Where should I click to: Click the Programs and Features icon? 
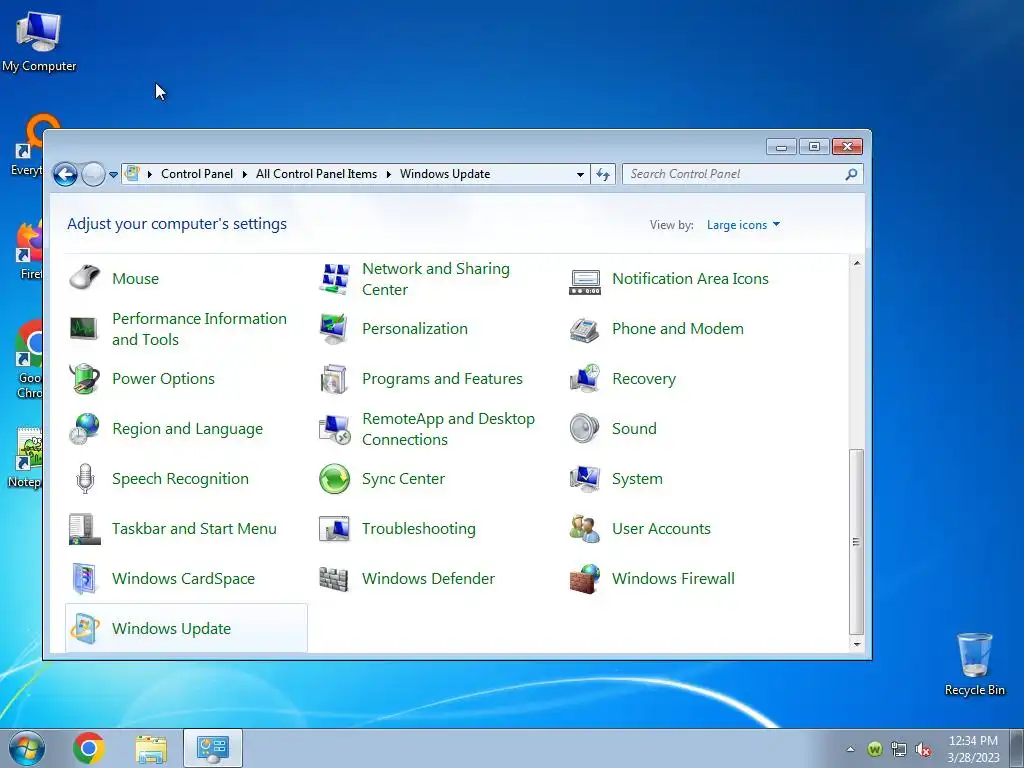point(334,379)
